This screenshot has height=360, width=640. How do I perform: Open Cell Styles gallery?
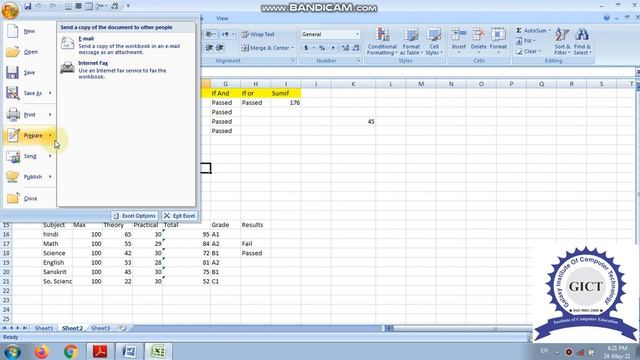(434, 42)
